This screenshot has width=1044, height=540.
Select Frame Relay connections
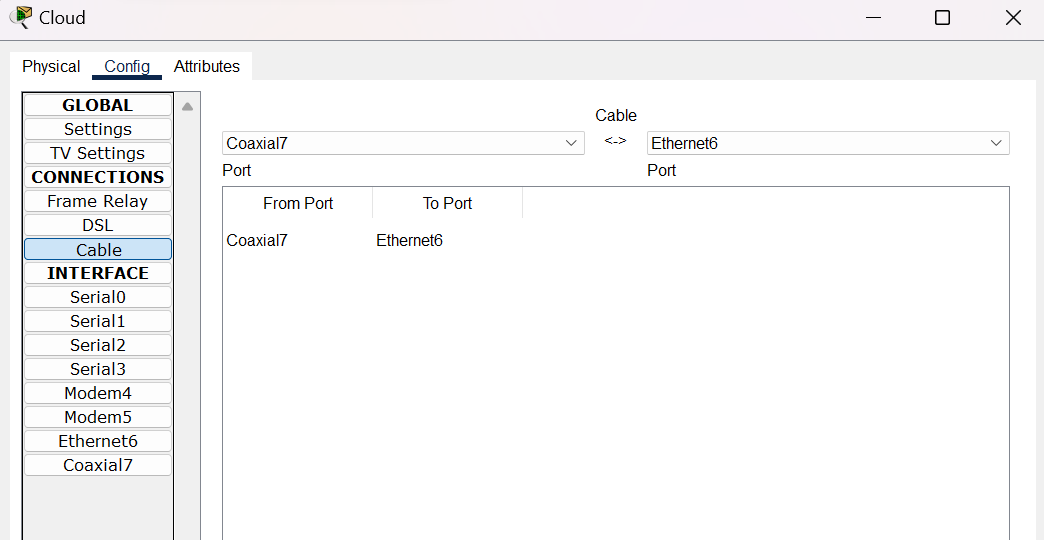click(98, 201)
